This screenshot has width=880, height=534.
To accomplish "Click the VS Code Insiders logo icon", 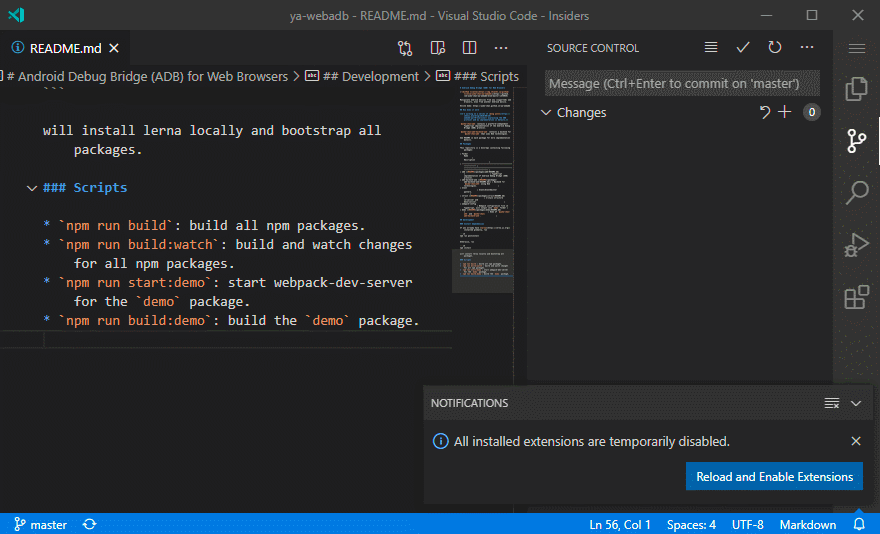I will 16,15.
